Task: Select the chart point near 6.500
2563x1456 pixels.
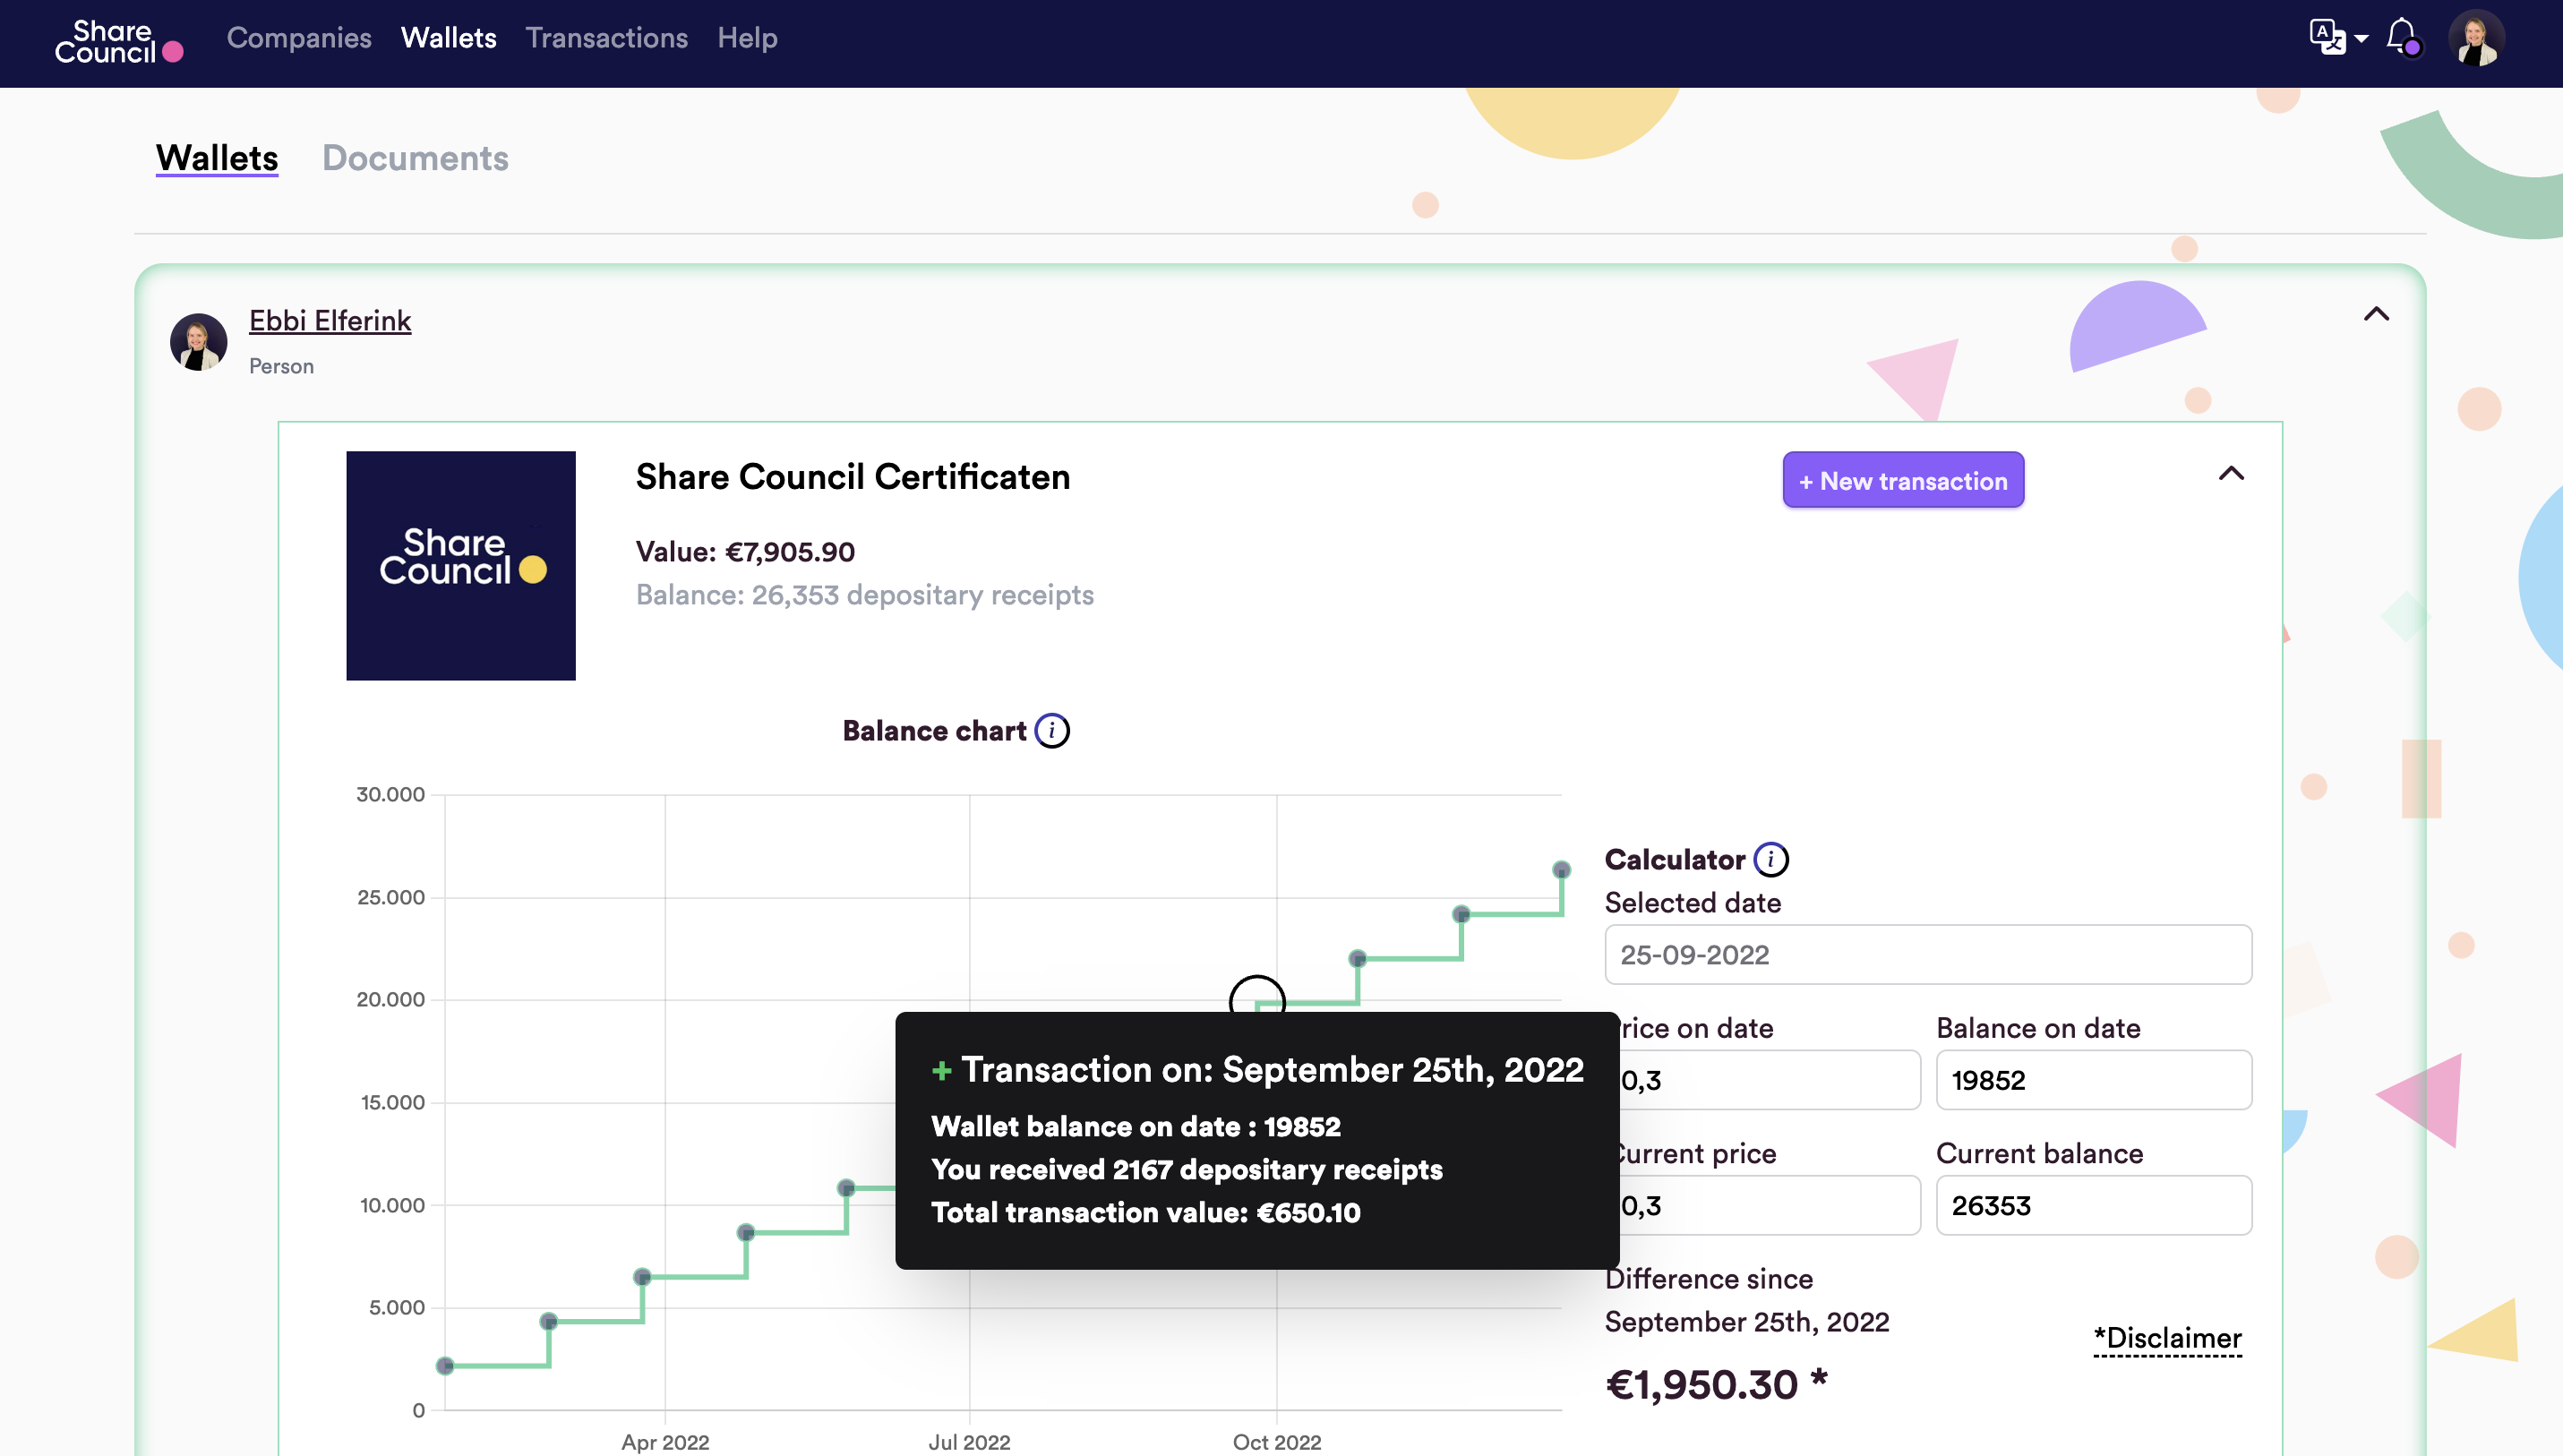Action: pyautogui.click(x=643, y=1277)
